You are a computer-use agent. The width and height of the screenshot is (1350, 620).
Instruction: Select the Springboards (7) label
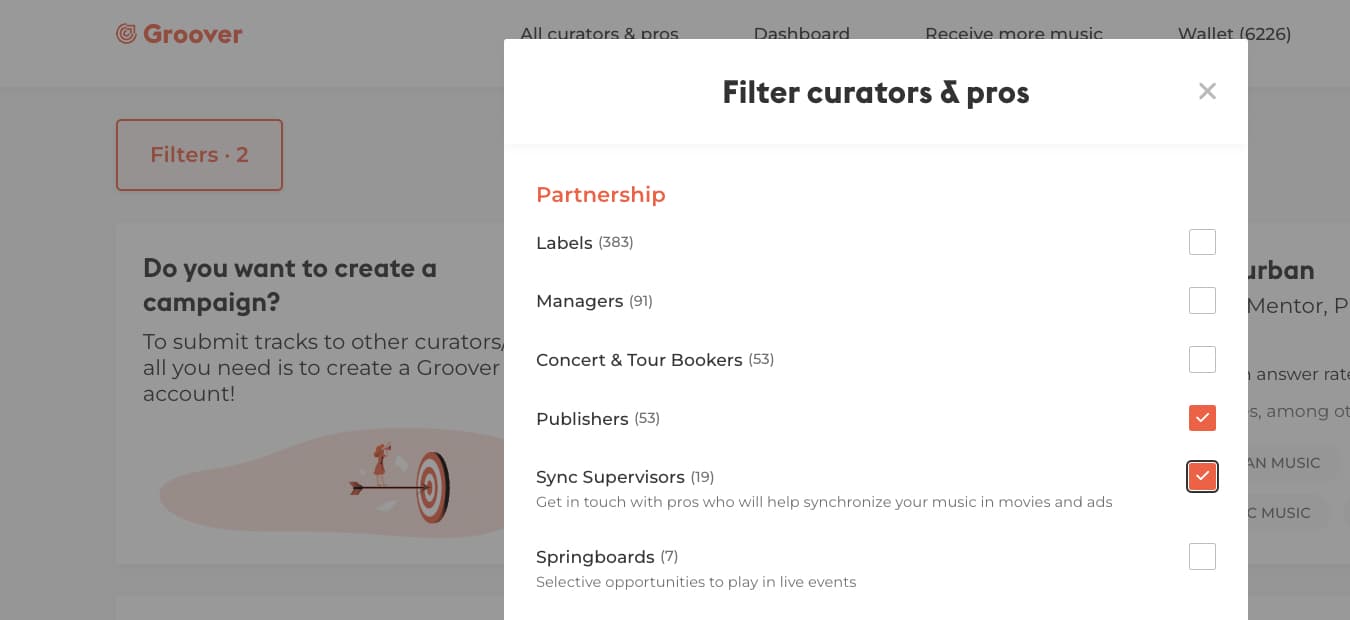(607, 557)
